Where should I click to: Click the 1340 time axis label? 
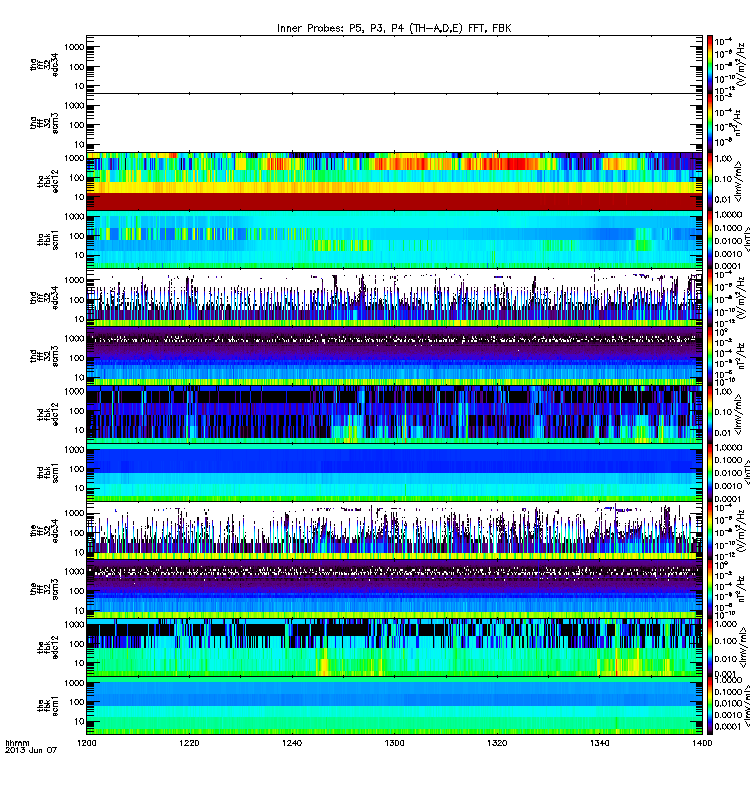click(599, 743)
